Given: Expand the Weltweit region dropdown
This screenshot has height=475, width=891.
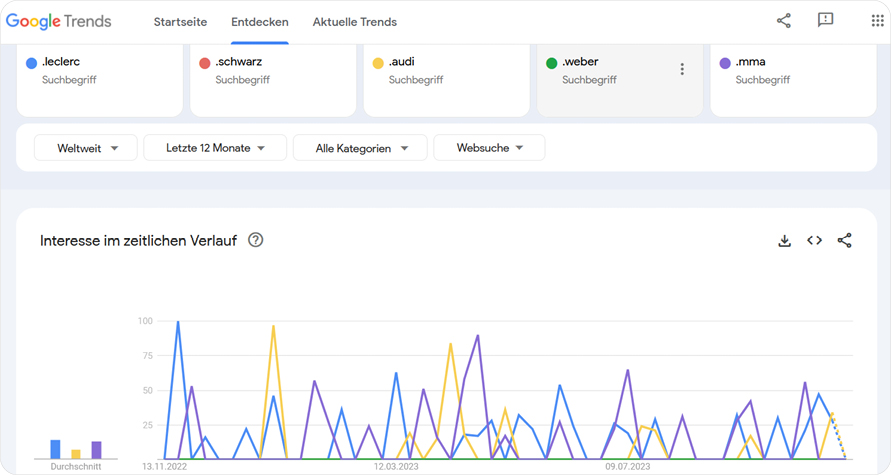Looking at the screenshot, I should point(85,148).
